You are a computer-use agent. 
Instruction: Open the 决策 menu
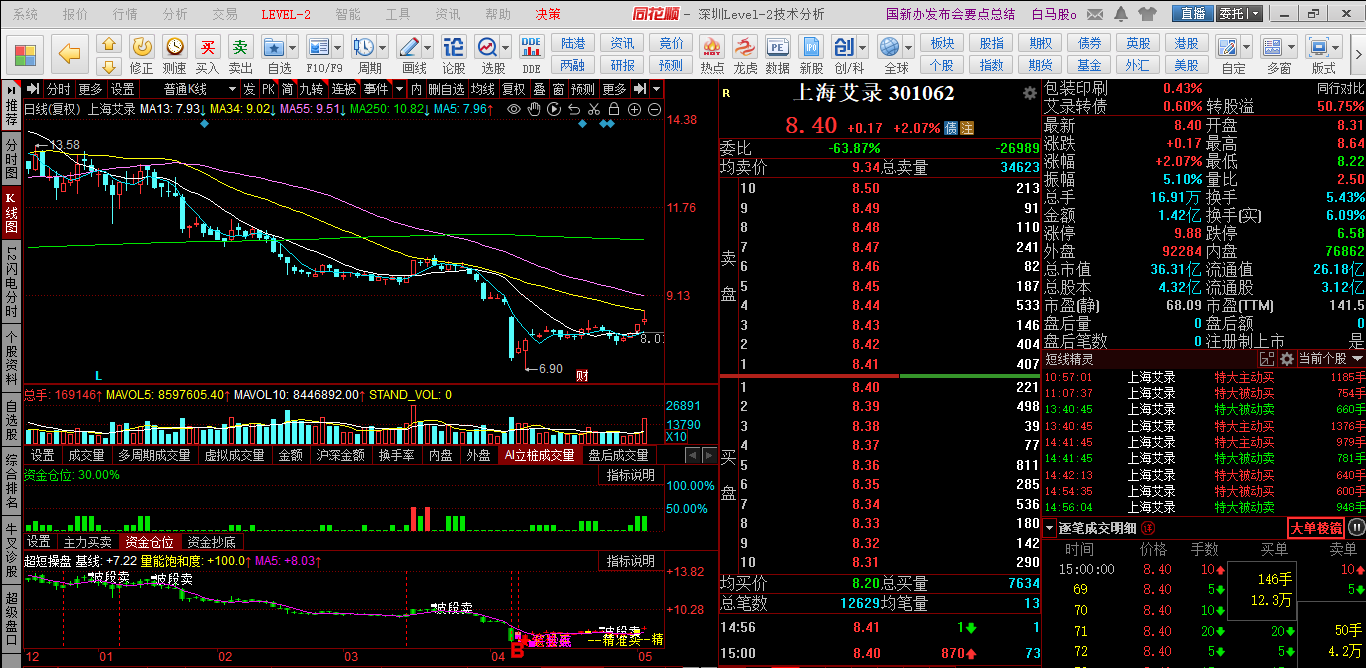click(x=548, y=14)
